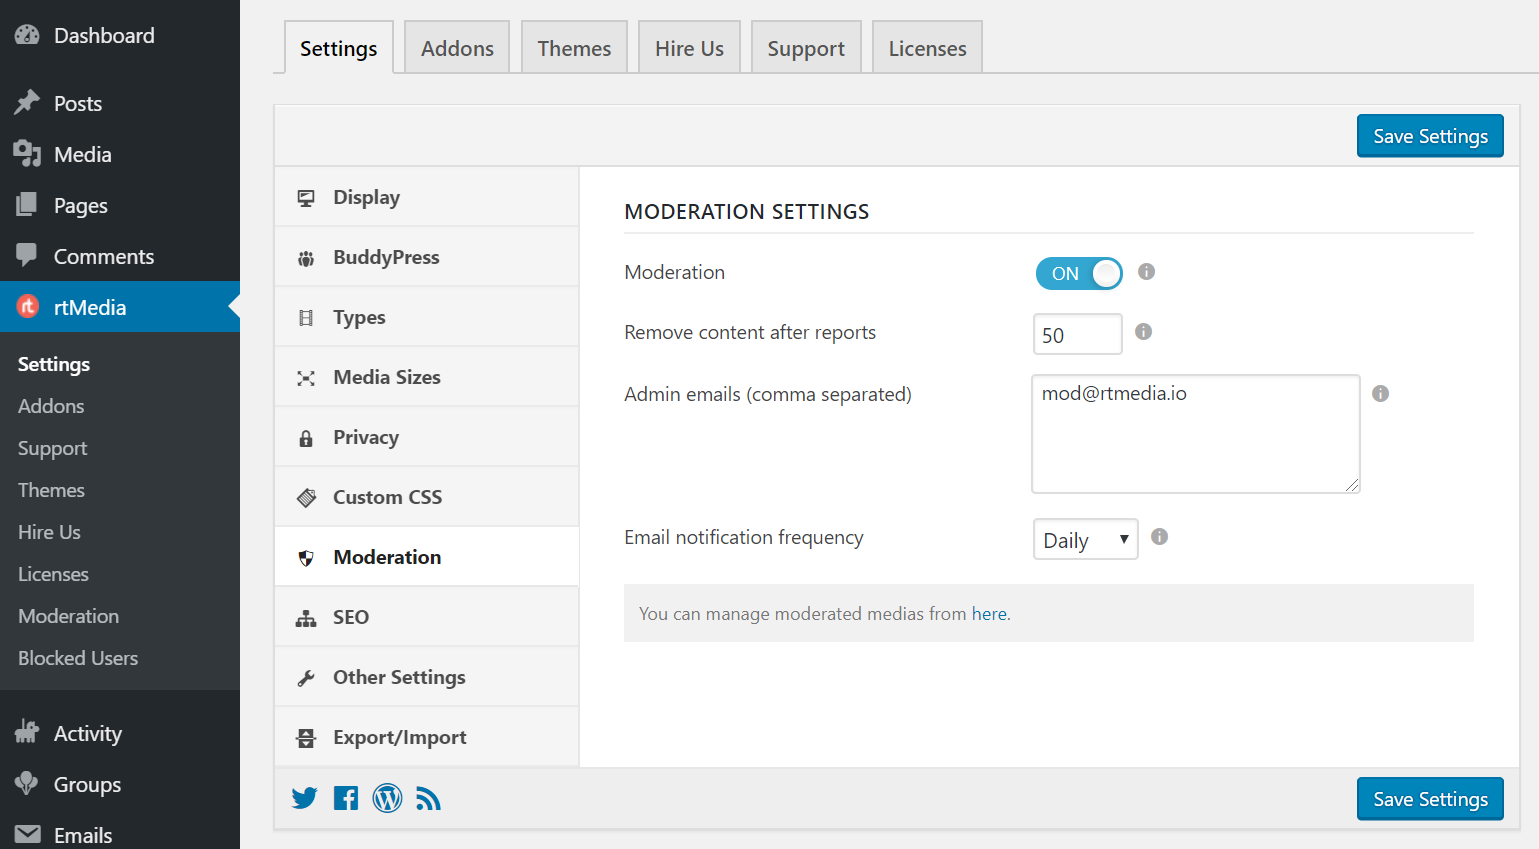Click the Facebook icon in footer
Screen dimensions: 1539x849
click(345, 798)
